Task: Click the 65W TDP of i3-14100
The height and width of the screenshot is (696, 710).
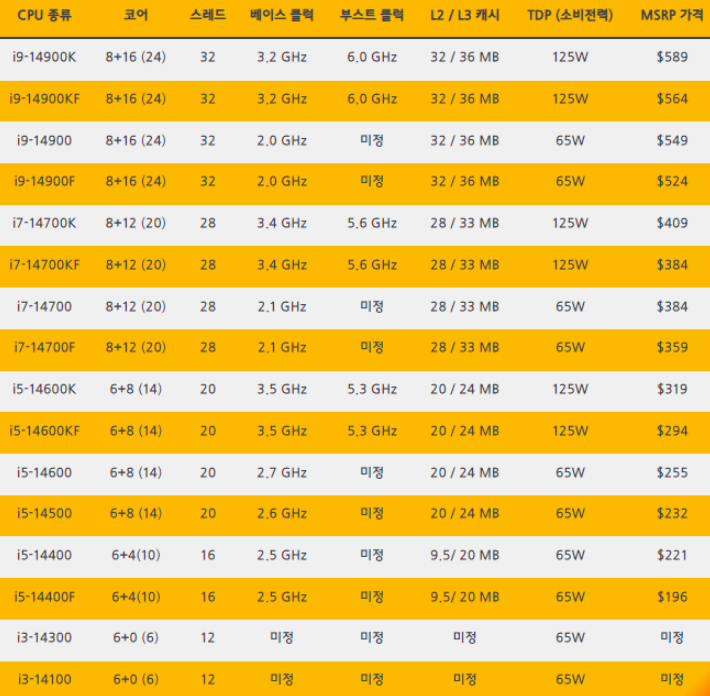Action: click(570, 680)
